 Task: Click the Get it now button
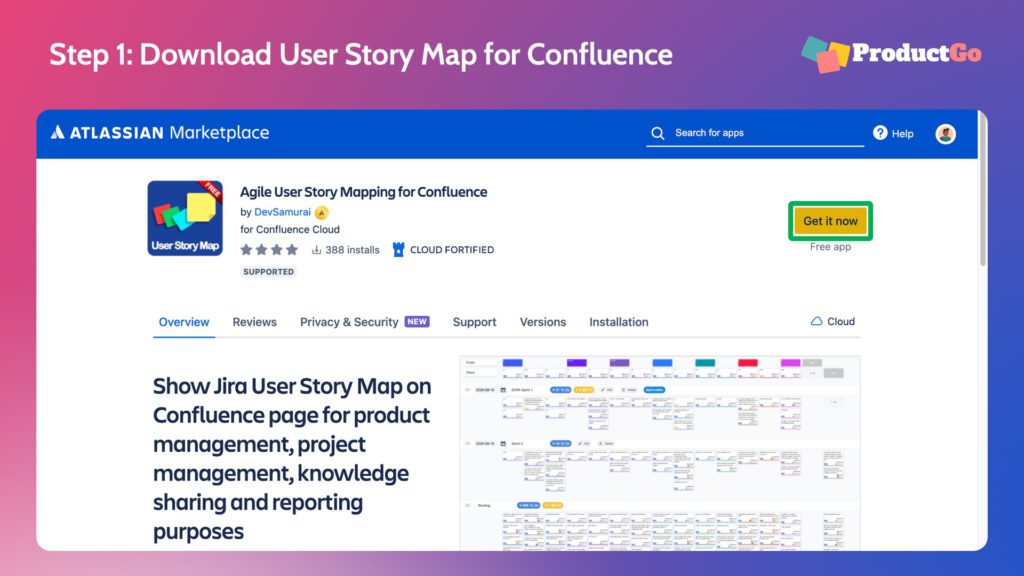coord(830,220)
